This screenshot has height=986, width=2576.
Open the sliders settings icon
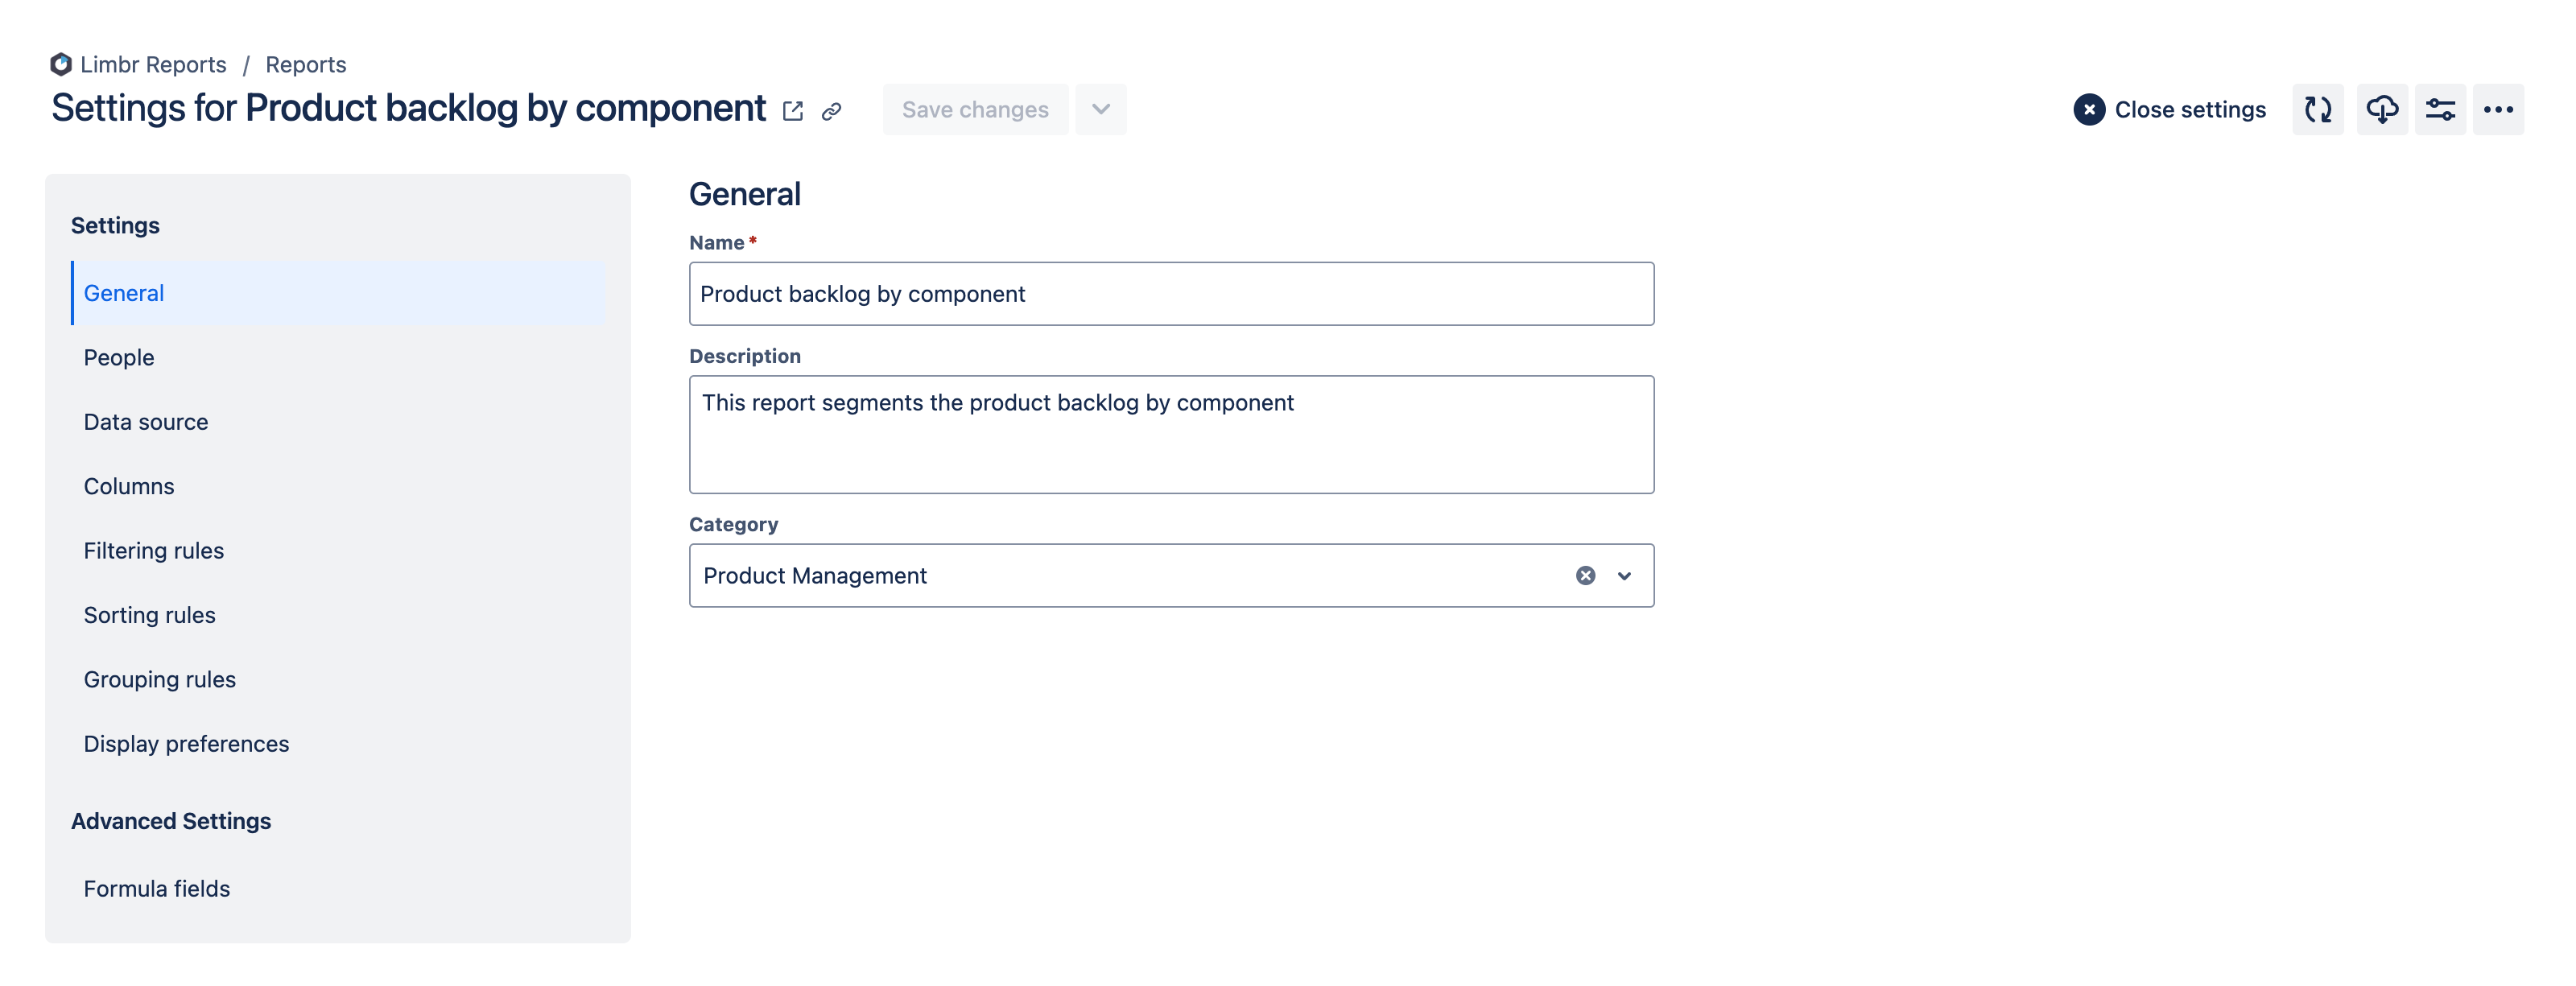tap(2440, 109)
